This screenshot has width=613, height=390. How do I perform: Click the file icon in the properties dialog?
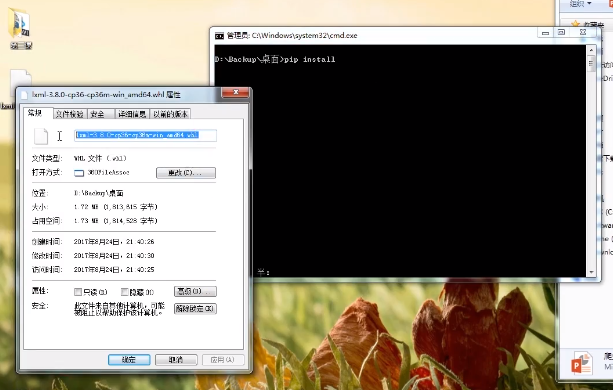click(x=41, y=136)
